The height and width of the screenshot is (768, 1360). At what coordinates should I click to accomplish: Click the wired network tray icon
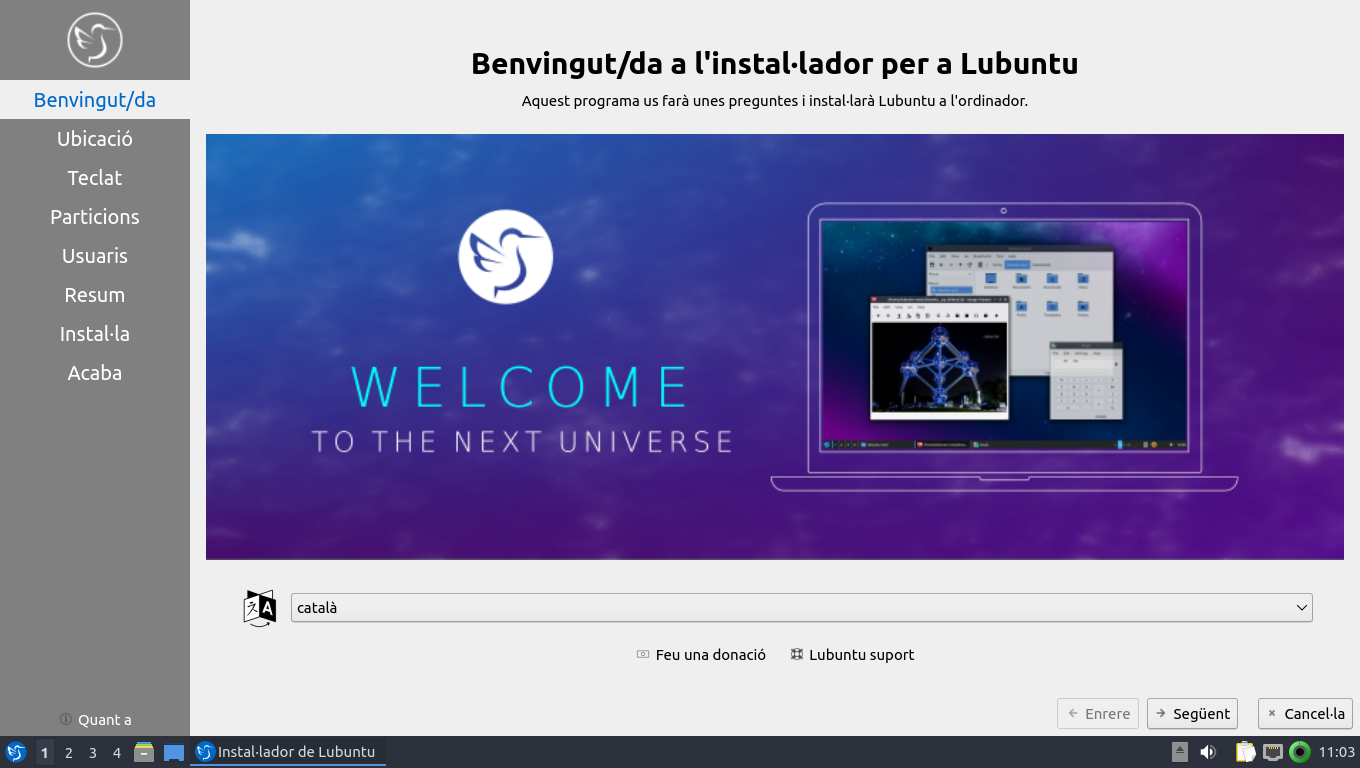[1273, 752]
